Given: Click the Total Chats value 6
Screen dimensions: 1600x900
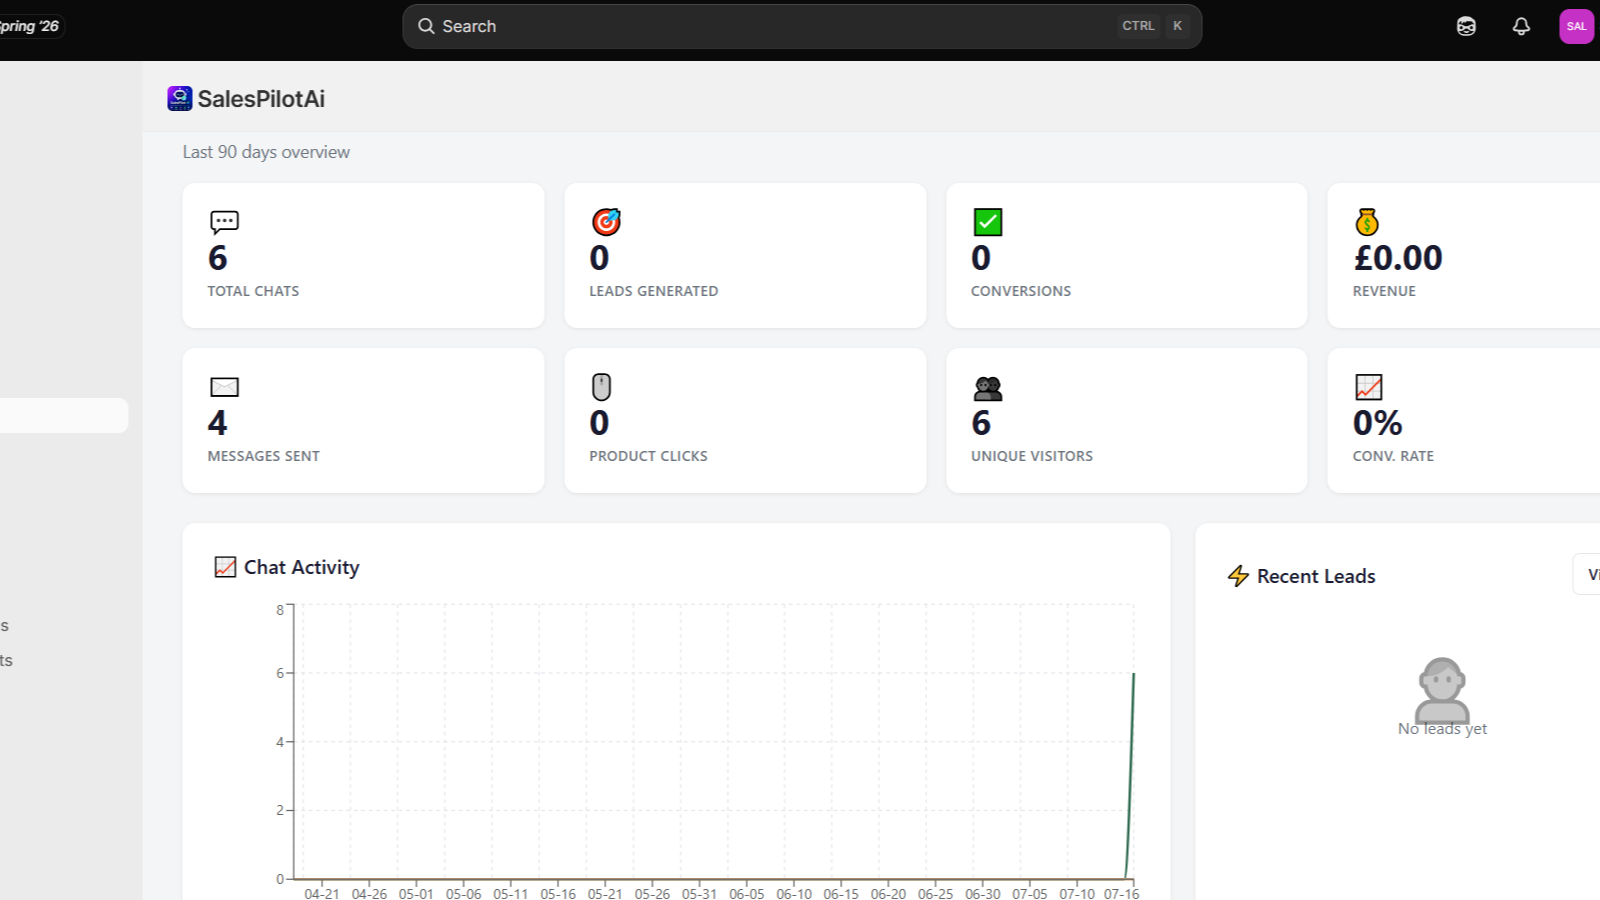Looking at the screenshot, I should click(x=218, y=258).
